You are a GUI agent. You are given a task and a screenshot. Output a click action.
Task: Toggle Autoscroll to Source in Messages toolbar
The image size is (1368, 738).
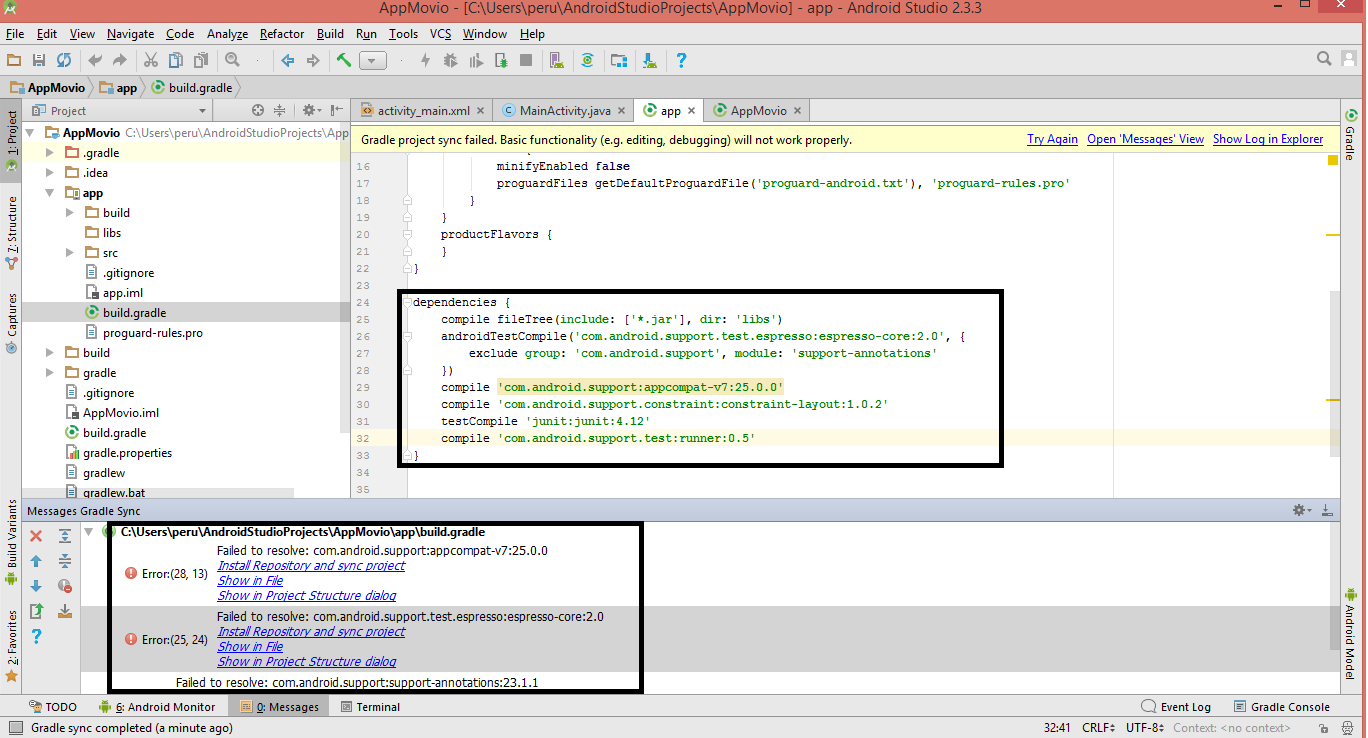click(x=64, y=611)
